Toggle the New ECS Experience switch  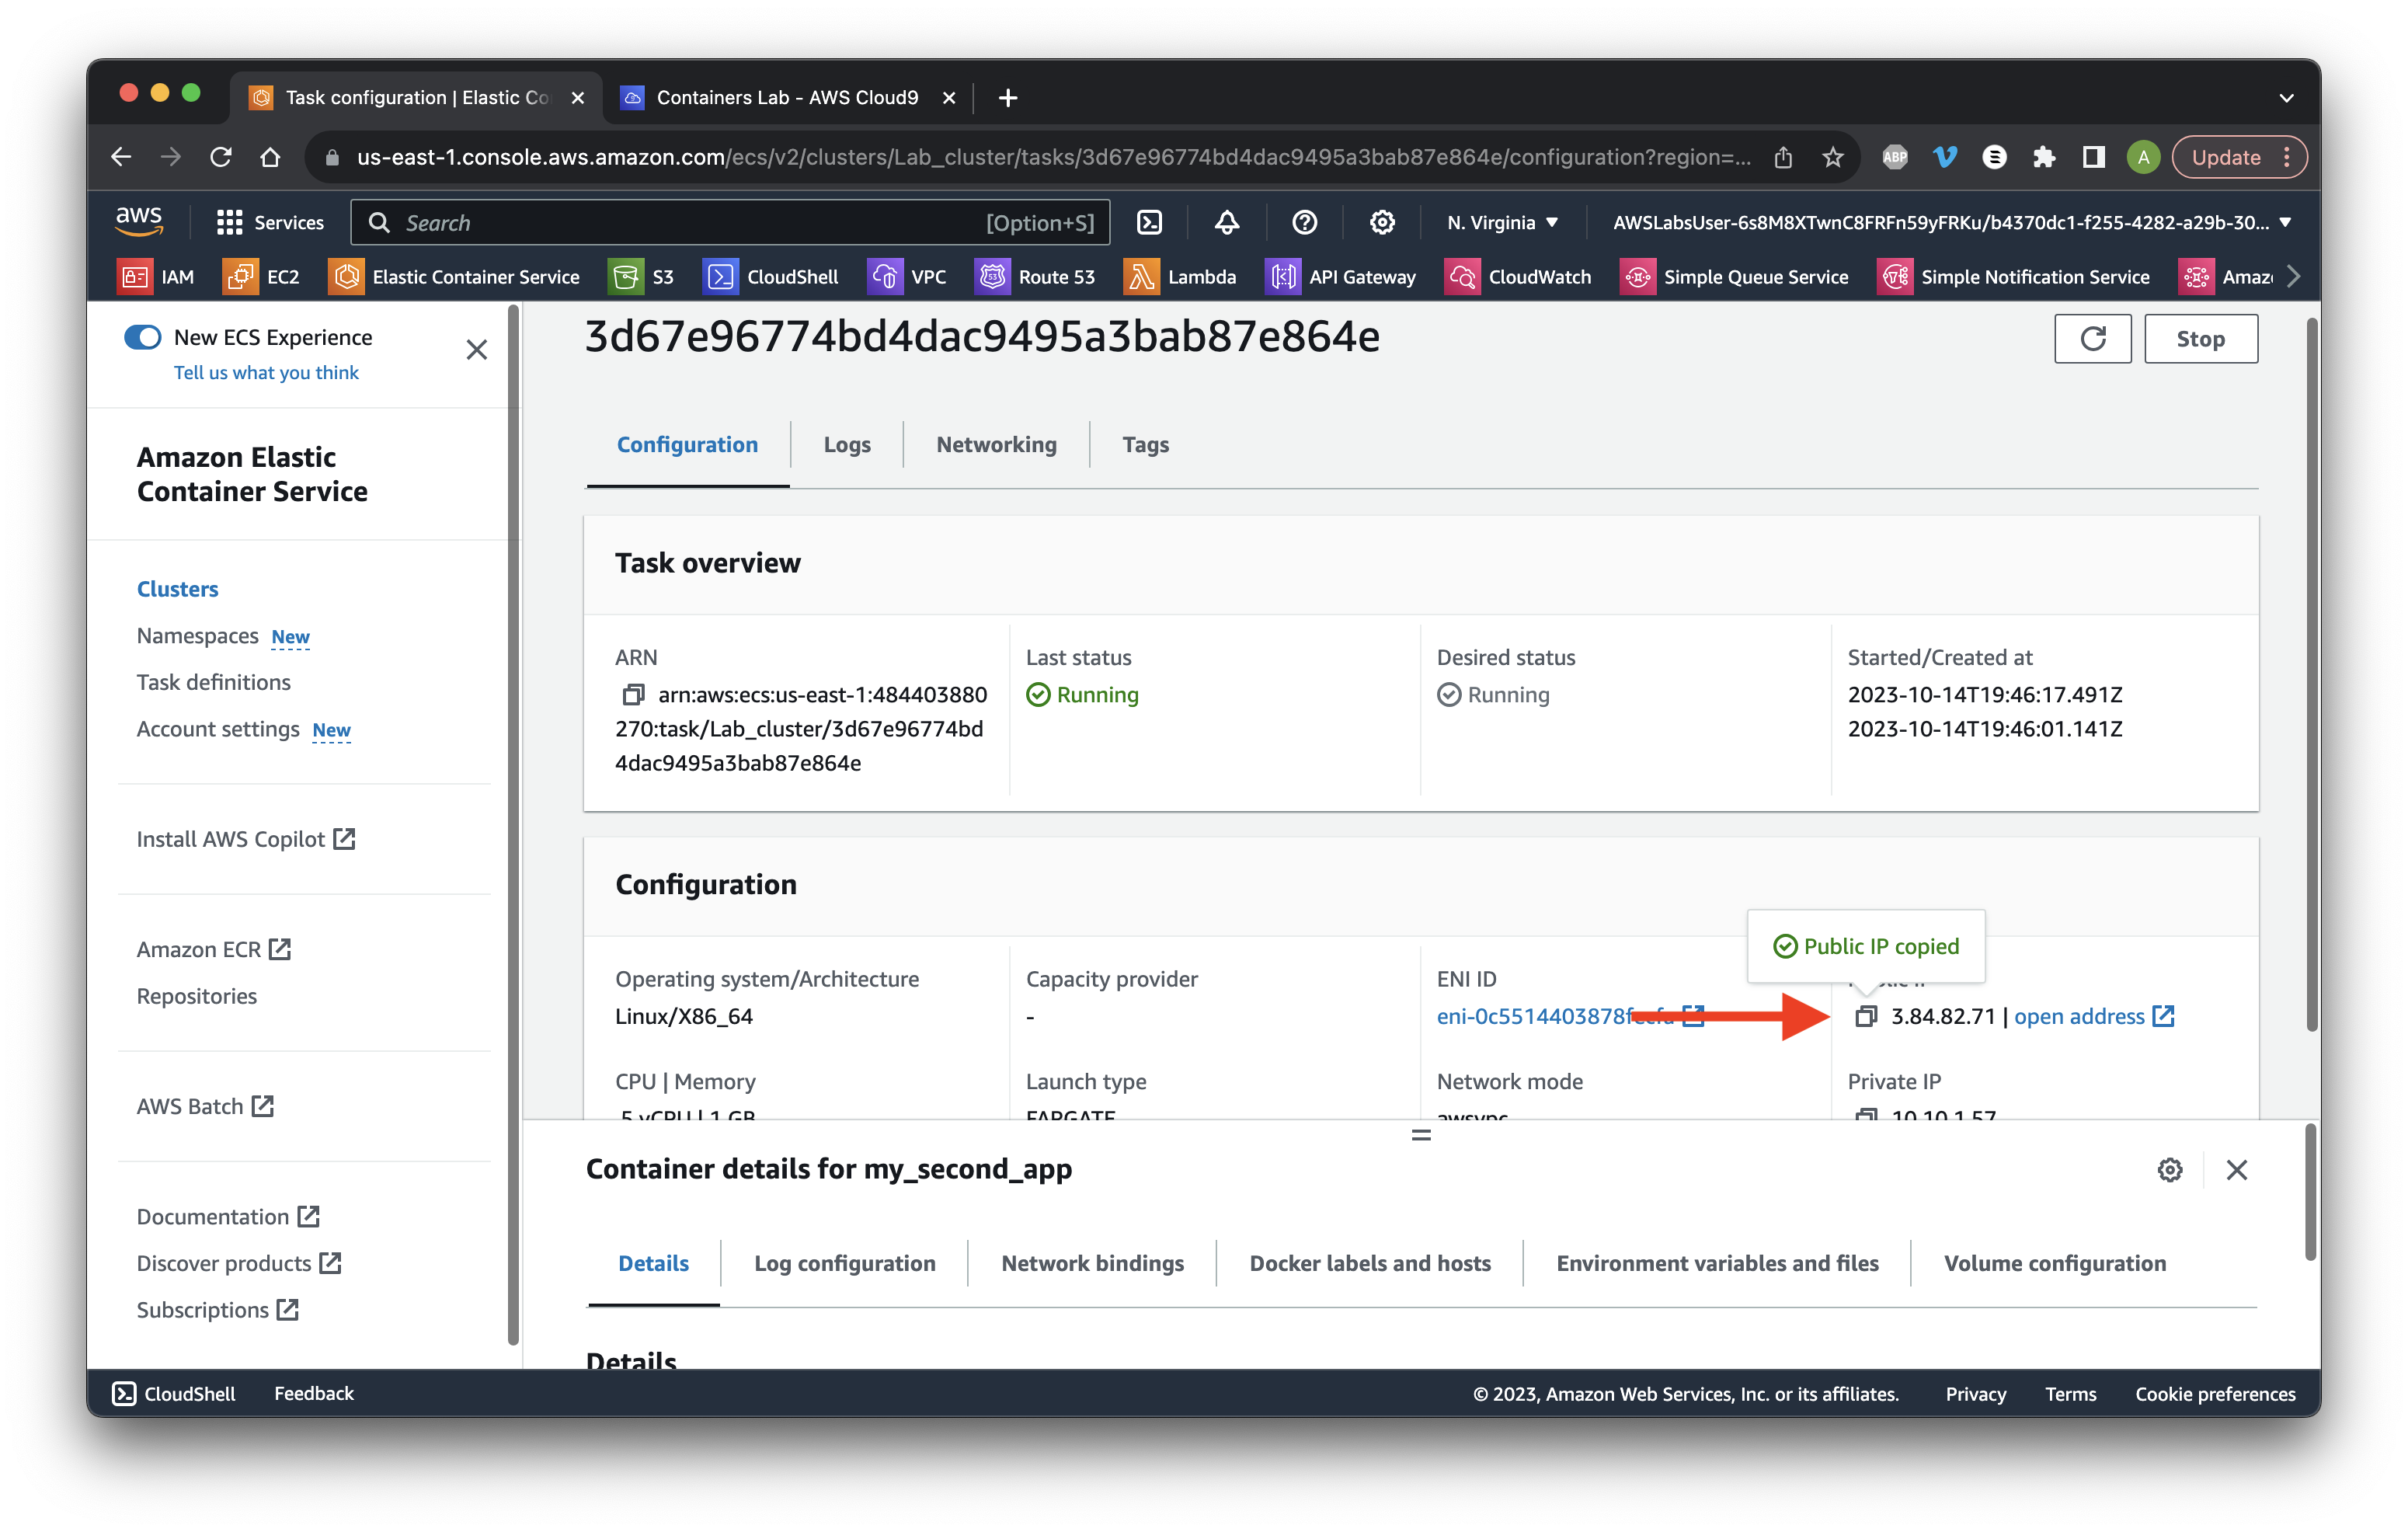143,337
